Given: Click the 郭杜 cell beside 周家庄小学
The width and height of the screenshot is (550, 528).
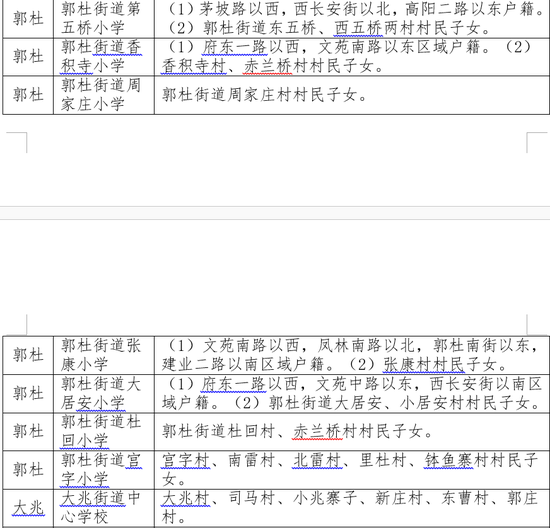Looking at the screenshot, I should point(28,95).
